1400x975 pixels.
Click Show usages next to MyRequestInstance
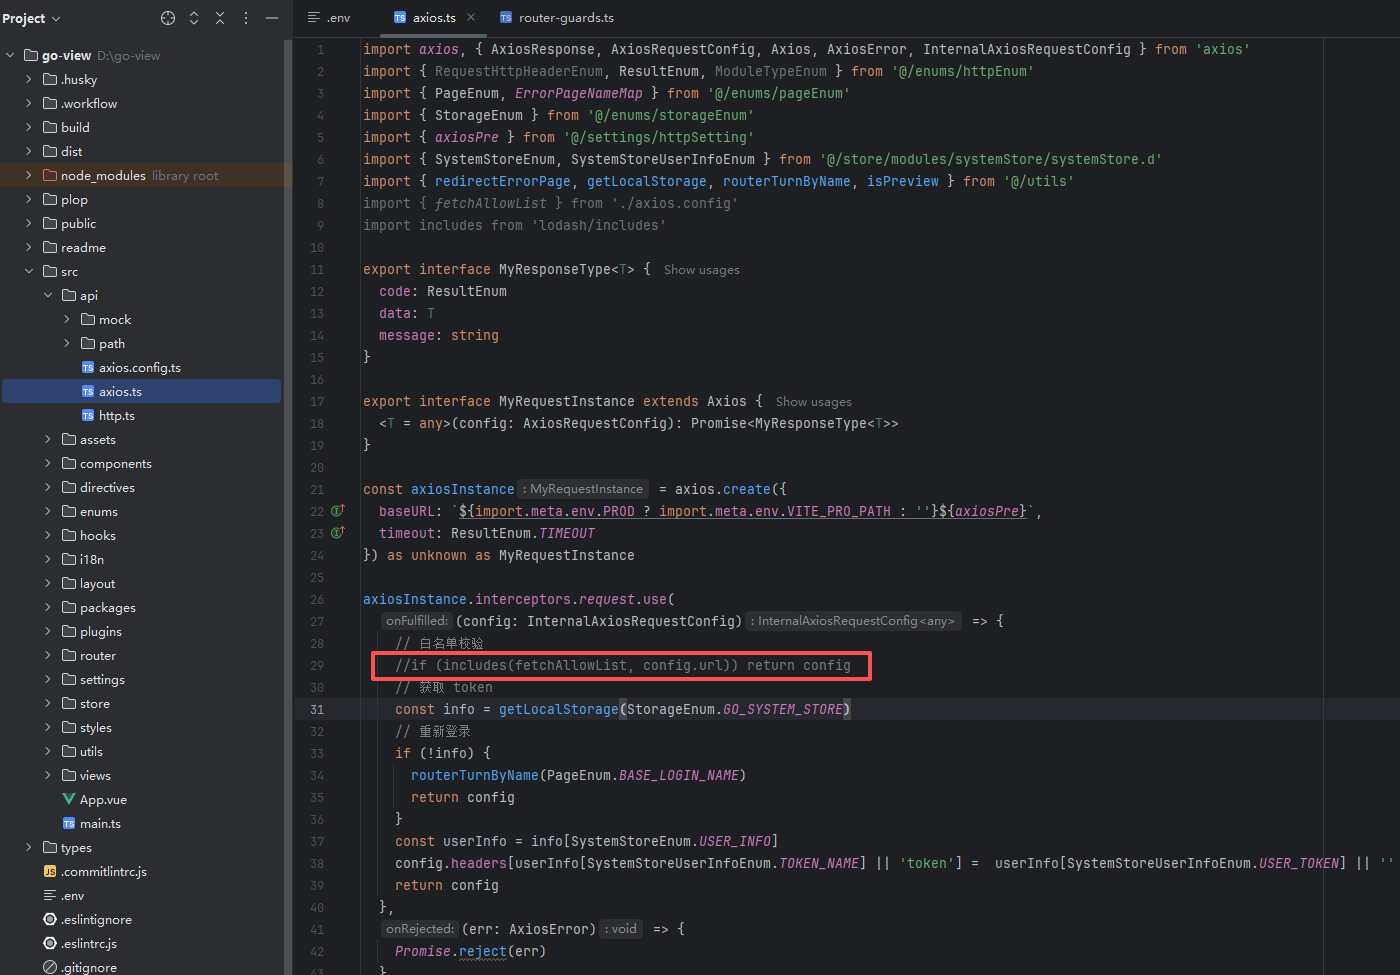(813, 402)
